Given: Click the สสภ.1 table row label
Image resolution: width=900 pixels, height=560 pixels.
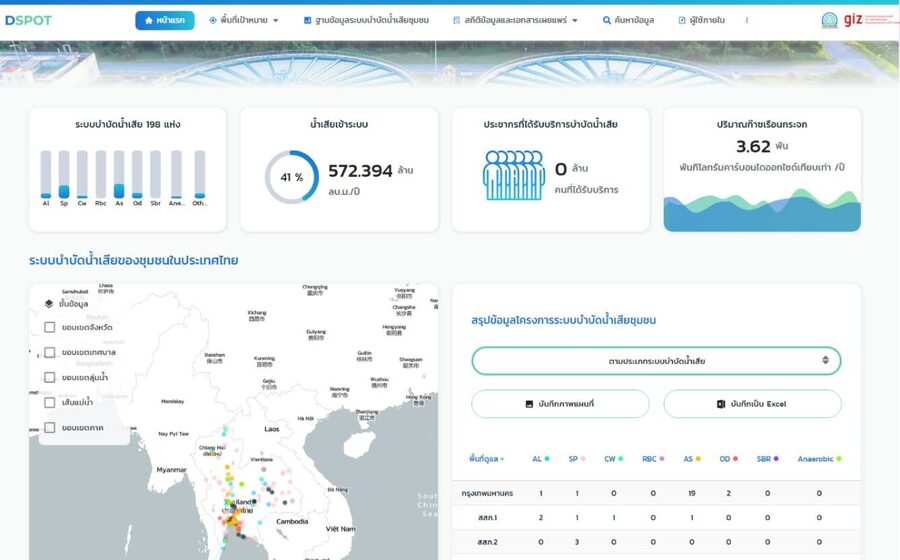Looking at the screenshot, I should point(487,518).
